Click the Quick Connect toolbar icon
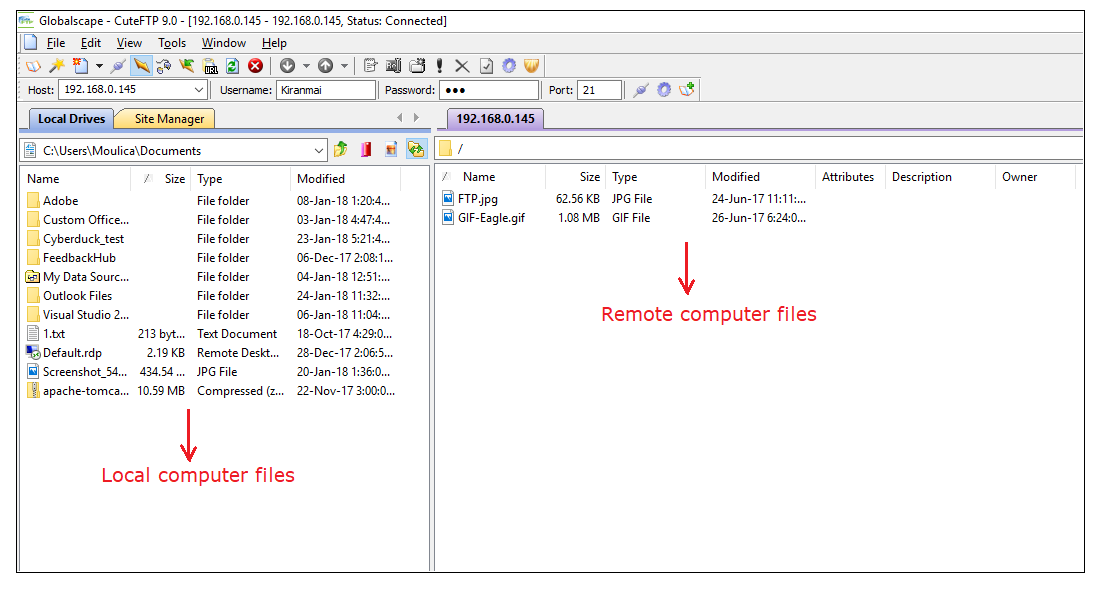Screen dimensions: 1103x590 click(164, 66)
